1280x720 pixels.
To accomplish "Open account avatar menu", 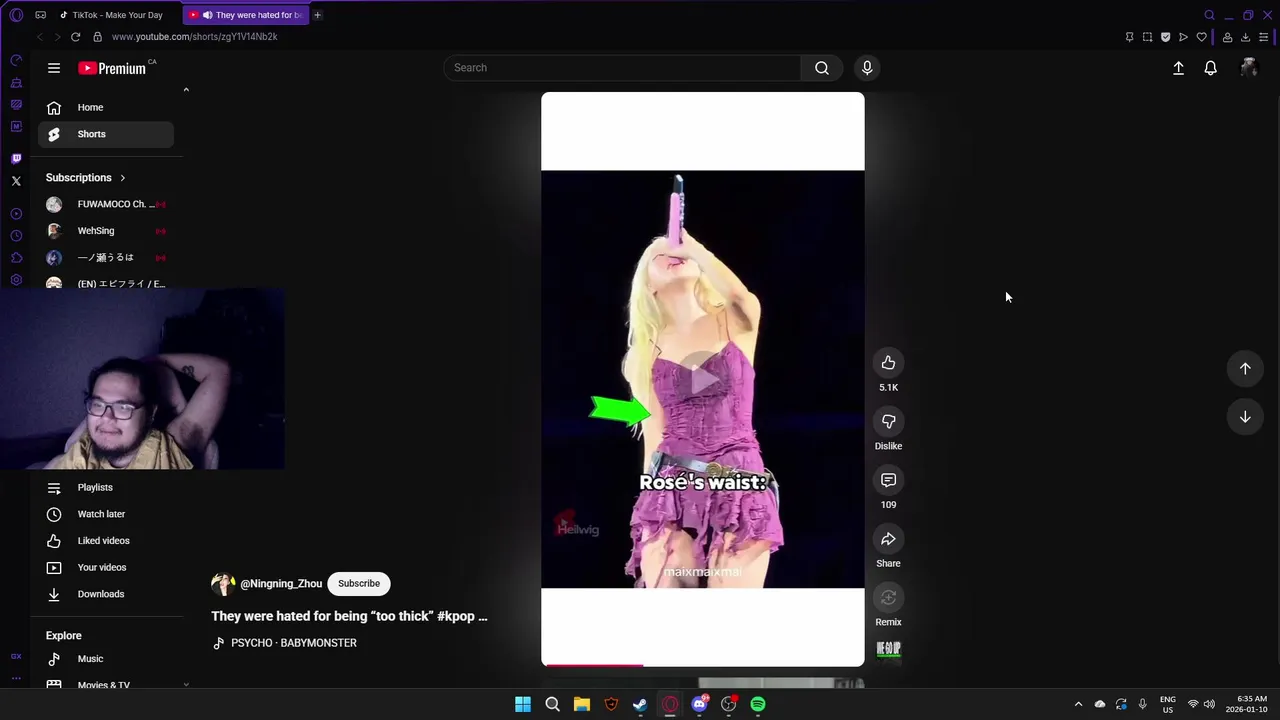I will pos(1248,68).
